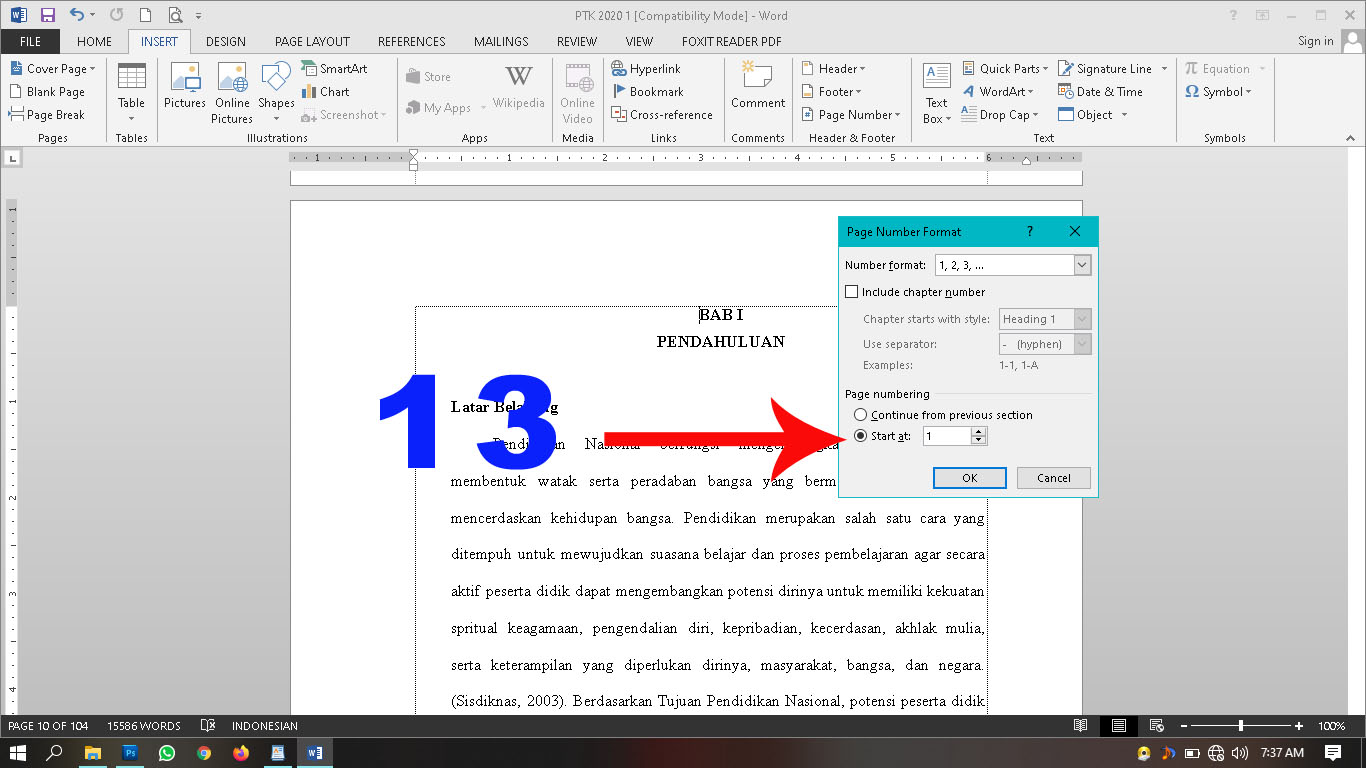The width and height of the screenshot is (1366, 768).
Task: Open the Shapes gallery
Action: (276, 91)
